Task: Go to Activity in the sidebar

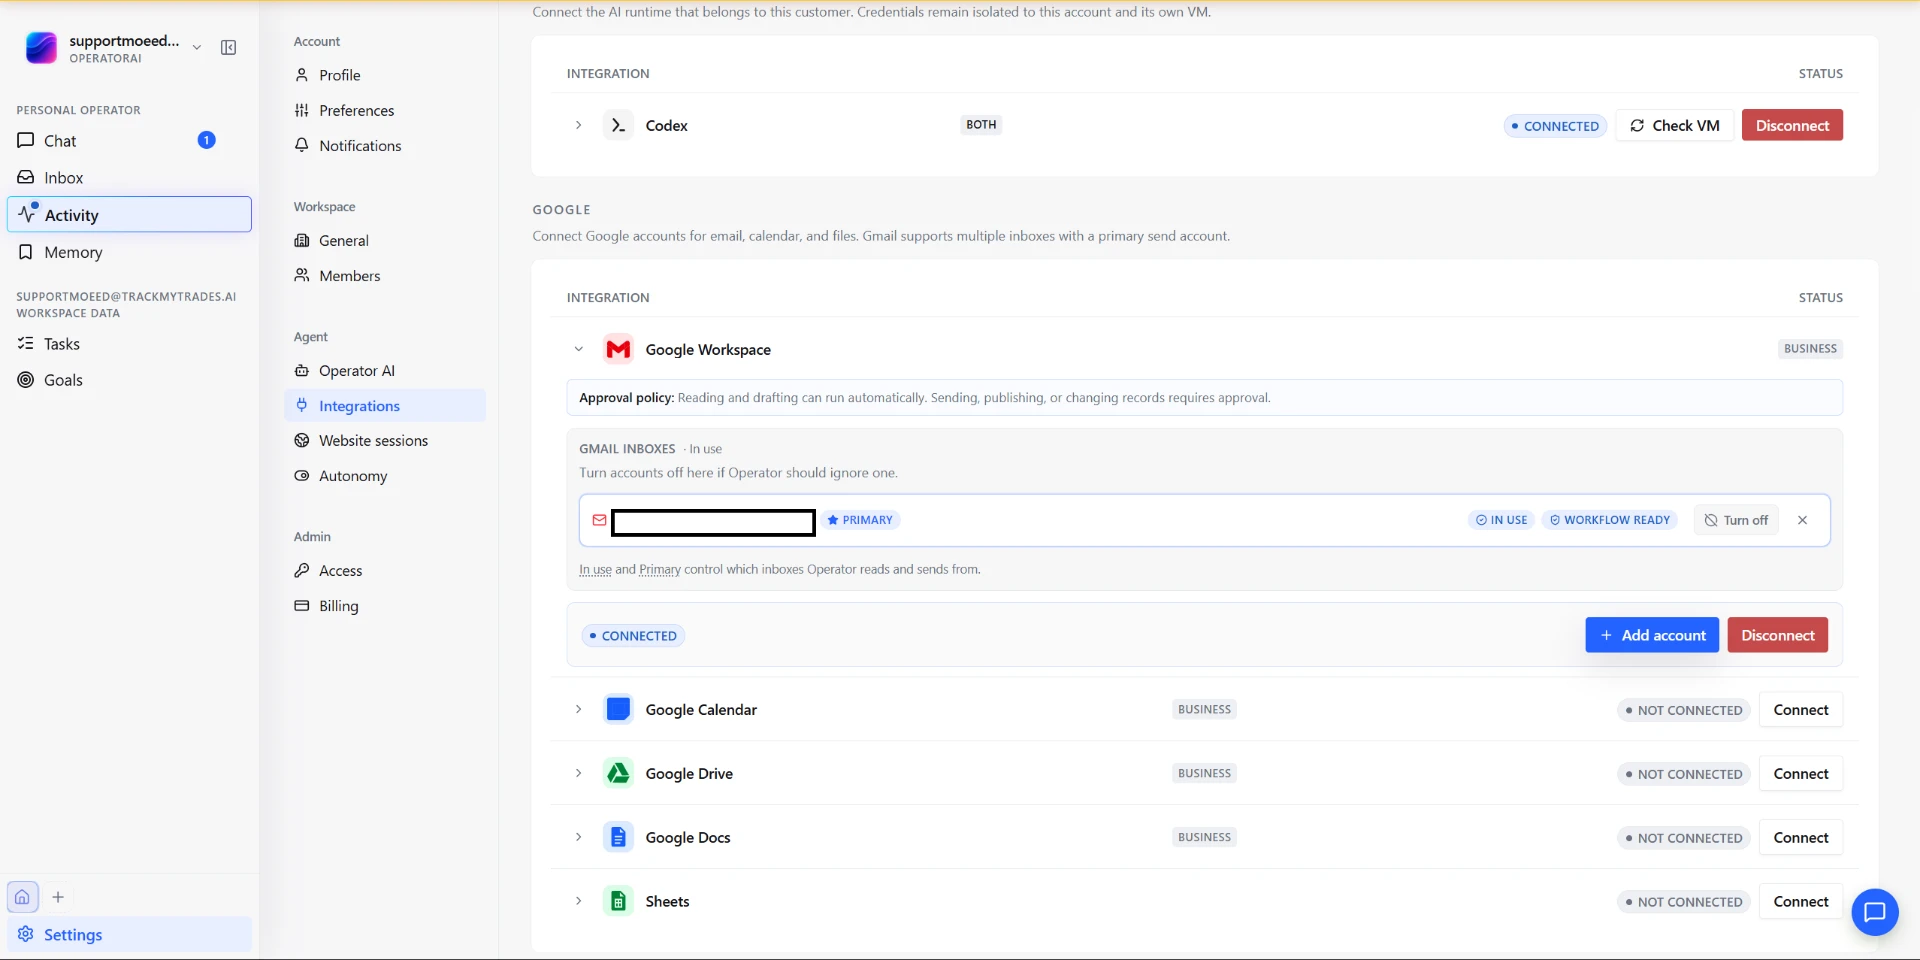Action: point(129,215)
